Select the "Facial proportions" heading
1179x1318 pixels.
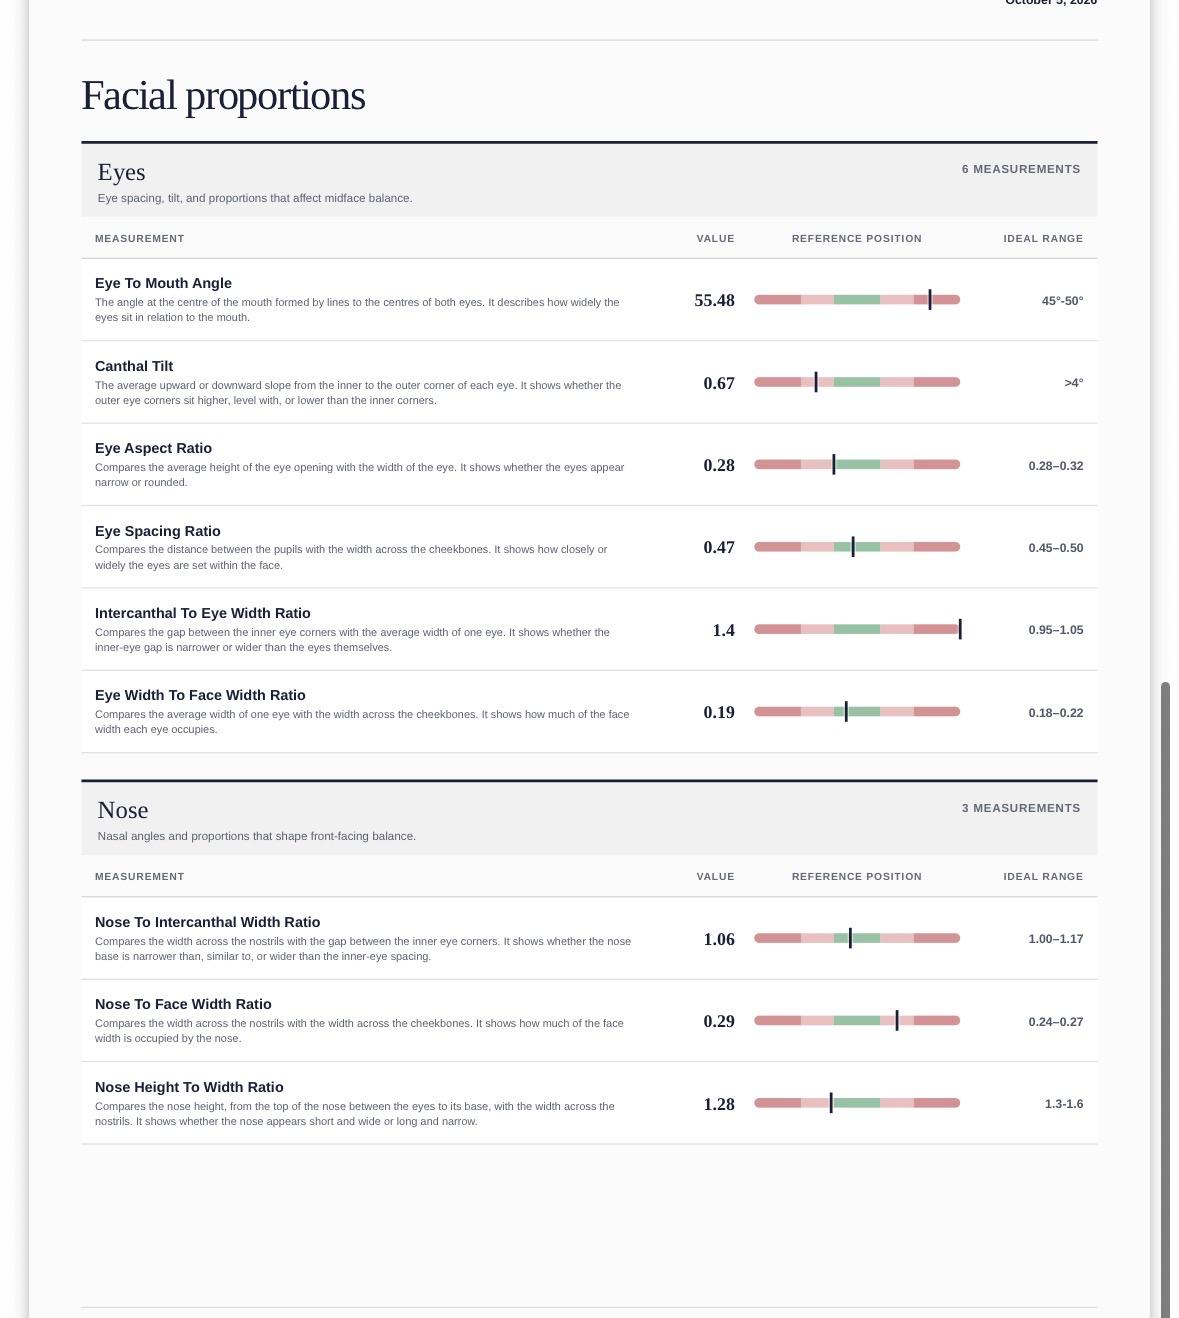click(223, 96)
